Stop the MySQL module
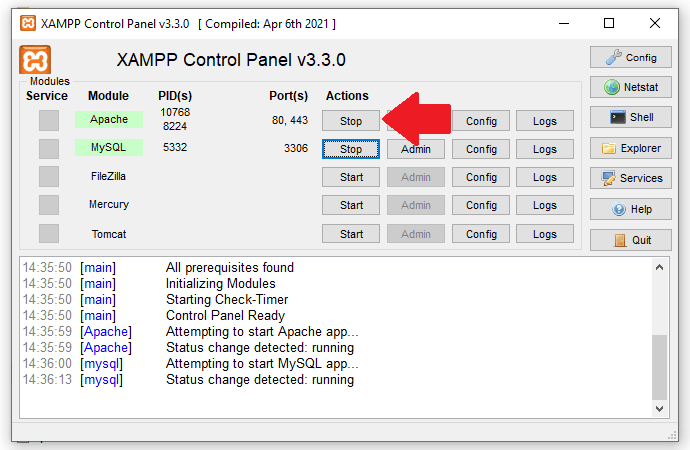 click(351, 149)
